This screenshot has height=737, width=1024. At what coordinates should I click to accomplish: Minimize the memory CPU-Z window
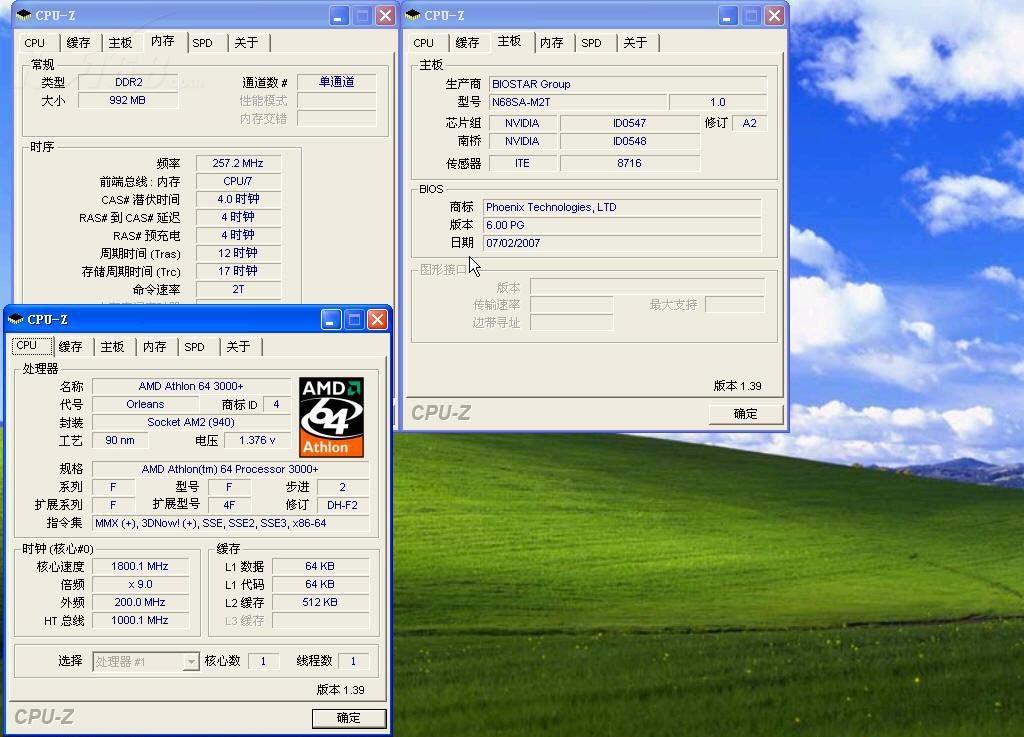pos(338,16)
